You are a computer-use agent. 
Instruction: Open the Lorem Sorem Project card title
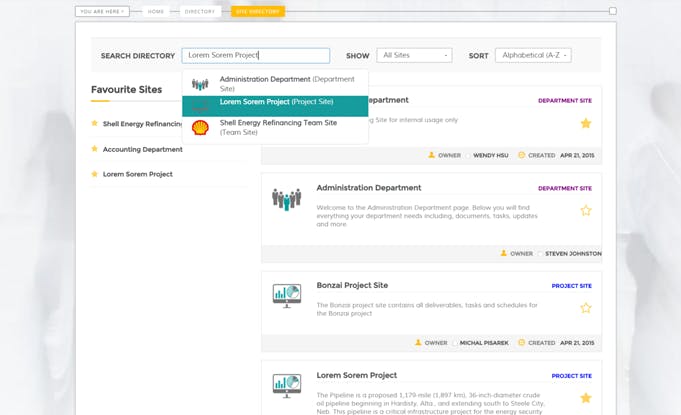coord(357,375)
